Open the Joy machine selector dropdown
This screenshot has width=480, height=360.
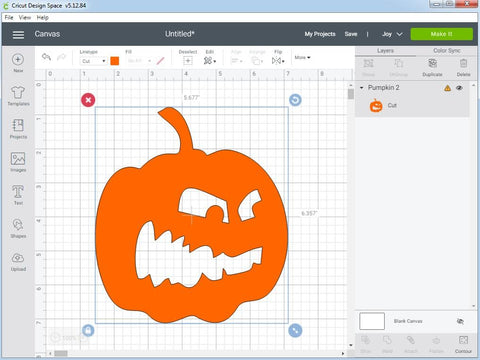(392, 34)
